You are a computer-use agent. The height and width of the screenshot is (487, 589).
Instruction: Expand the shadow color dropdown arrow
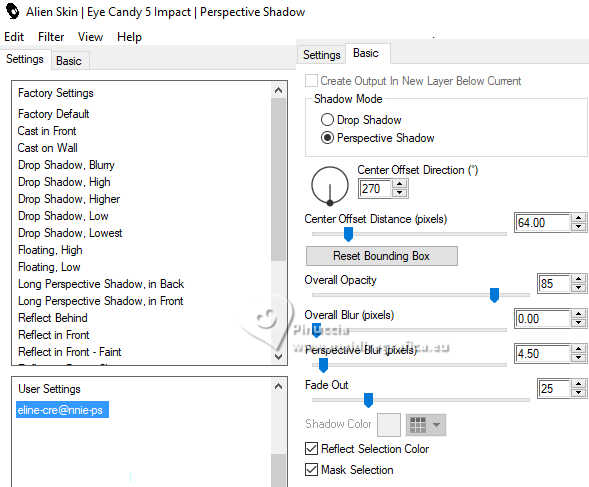coord(436,425)
